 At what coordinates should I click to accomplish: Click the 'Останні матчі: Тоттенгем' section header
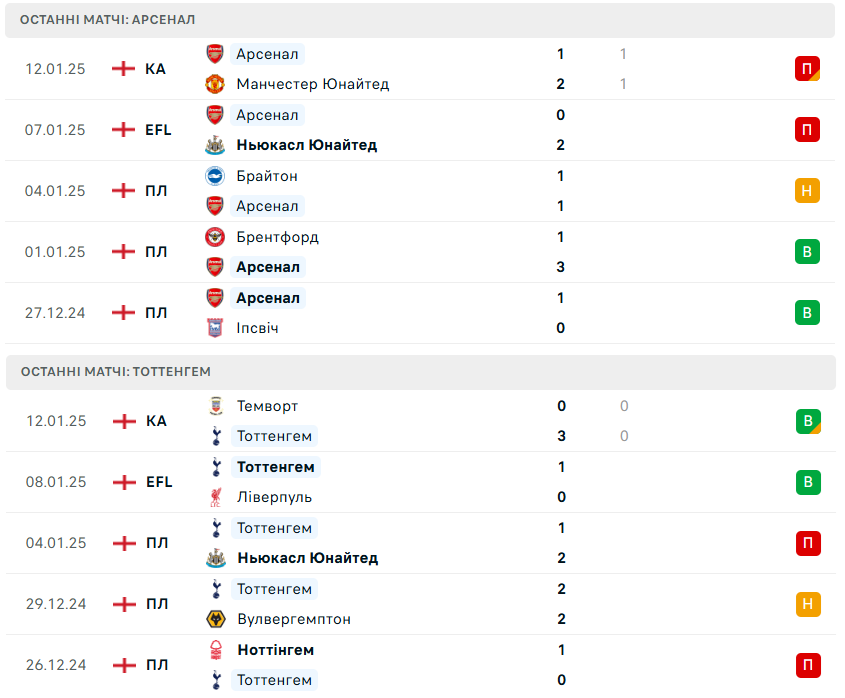tap(116, 372)
